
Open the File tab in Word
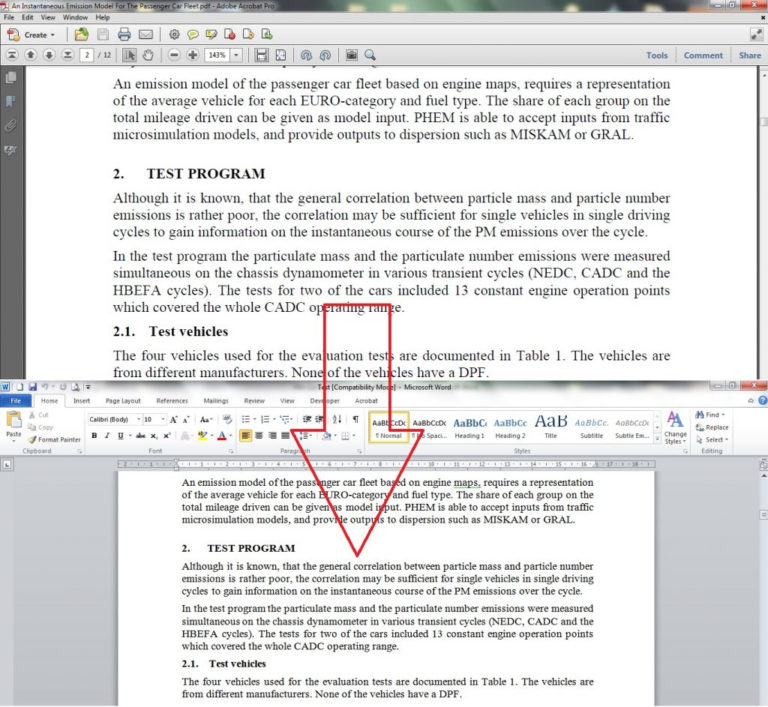[x=16, y=400]
